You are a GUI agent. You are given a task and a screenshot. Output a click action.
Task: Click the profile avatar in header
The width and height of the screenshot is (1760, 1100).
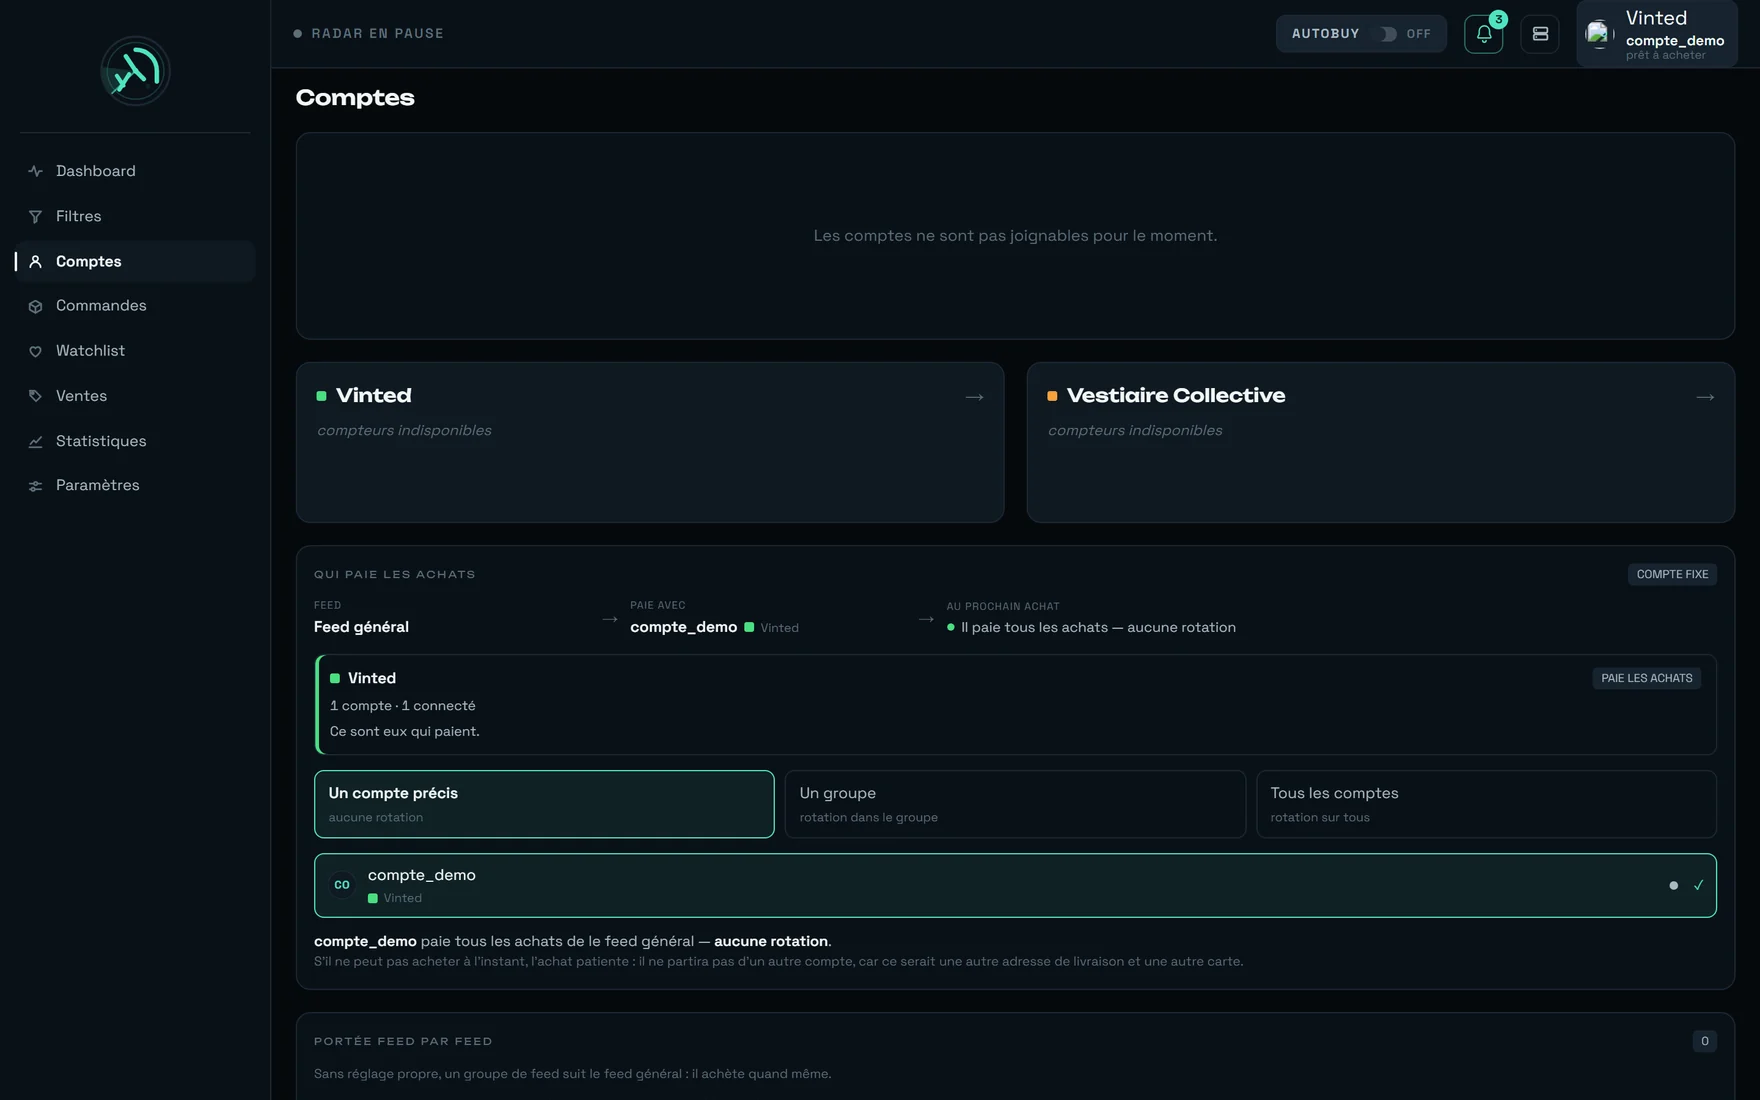(x=1599, y=34)
